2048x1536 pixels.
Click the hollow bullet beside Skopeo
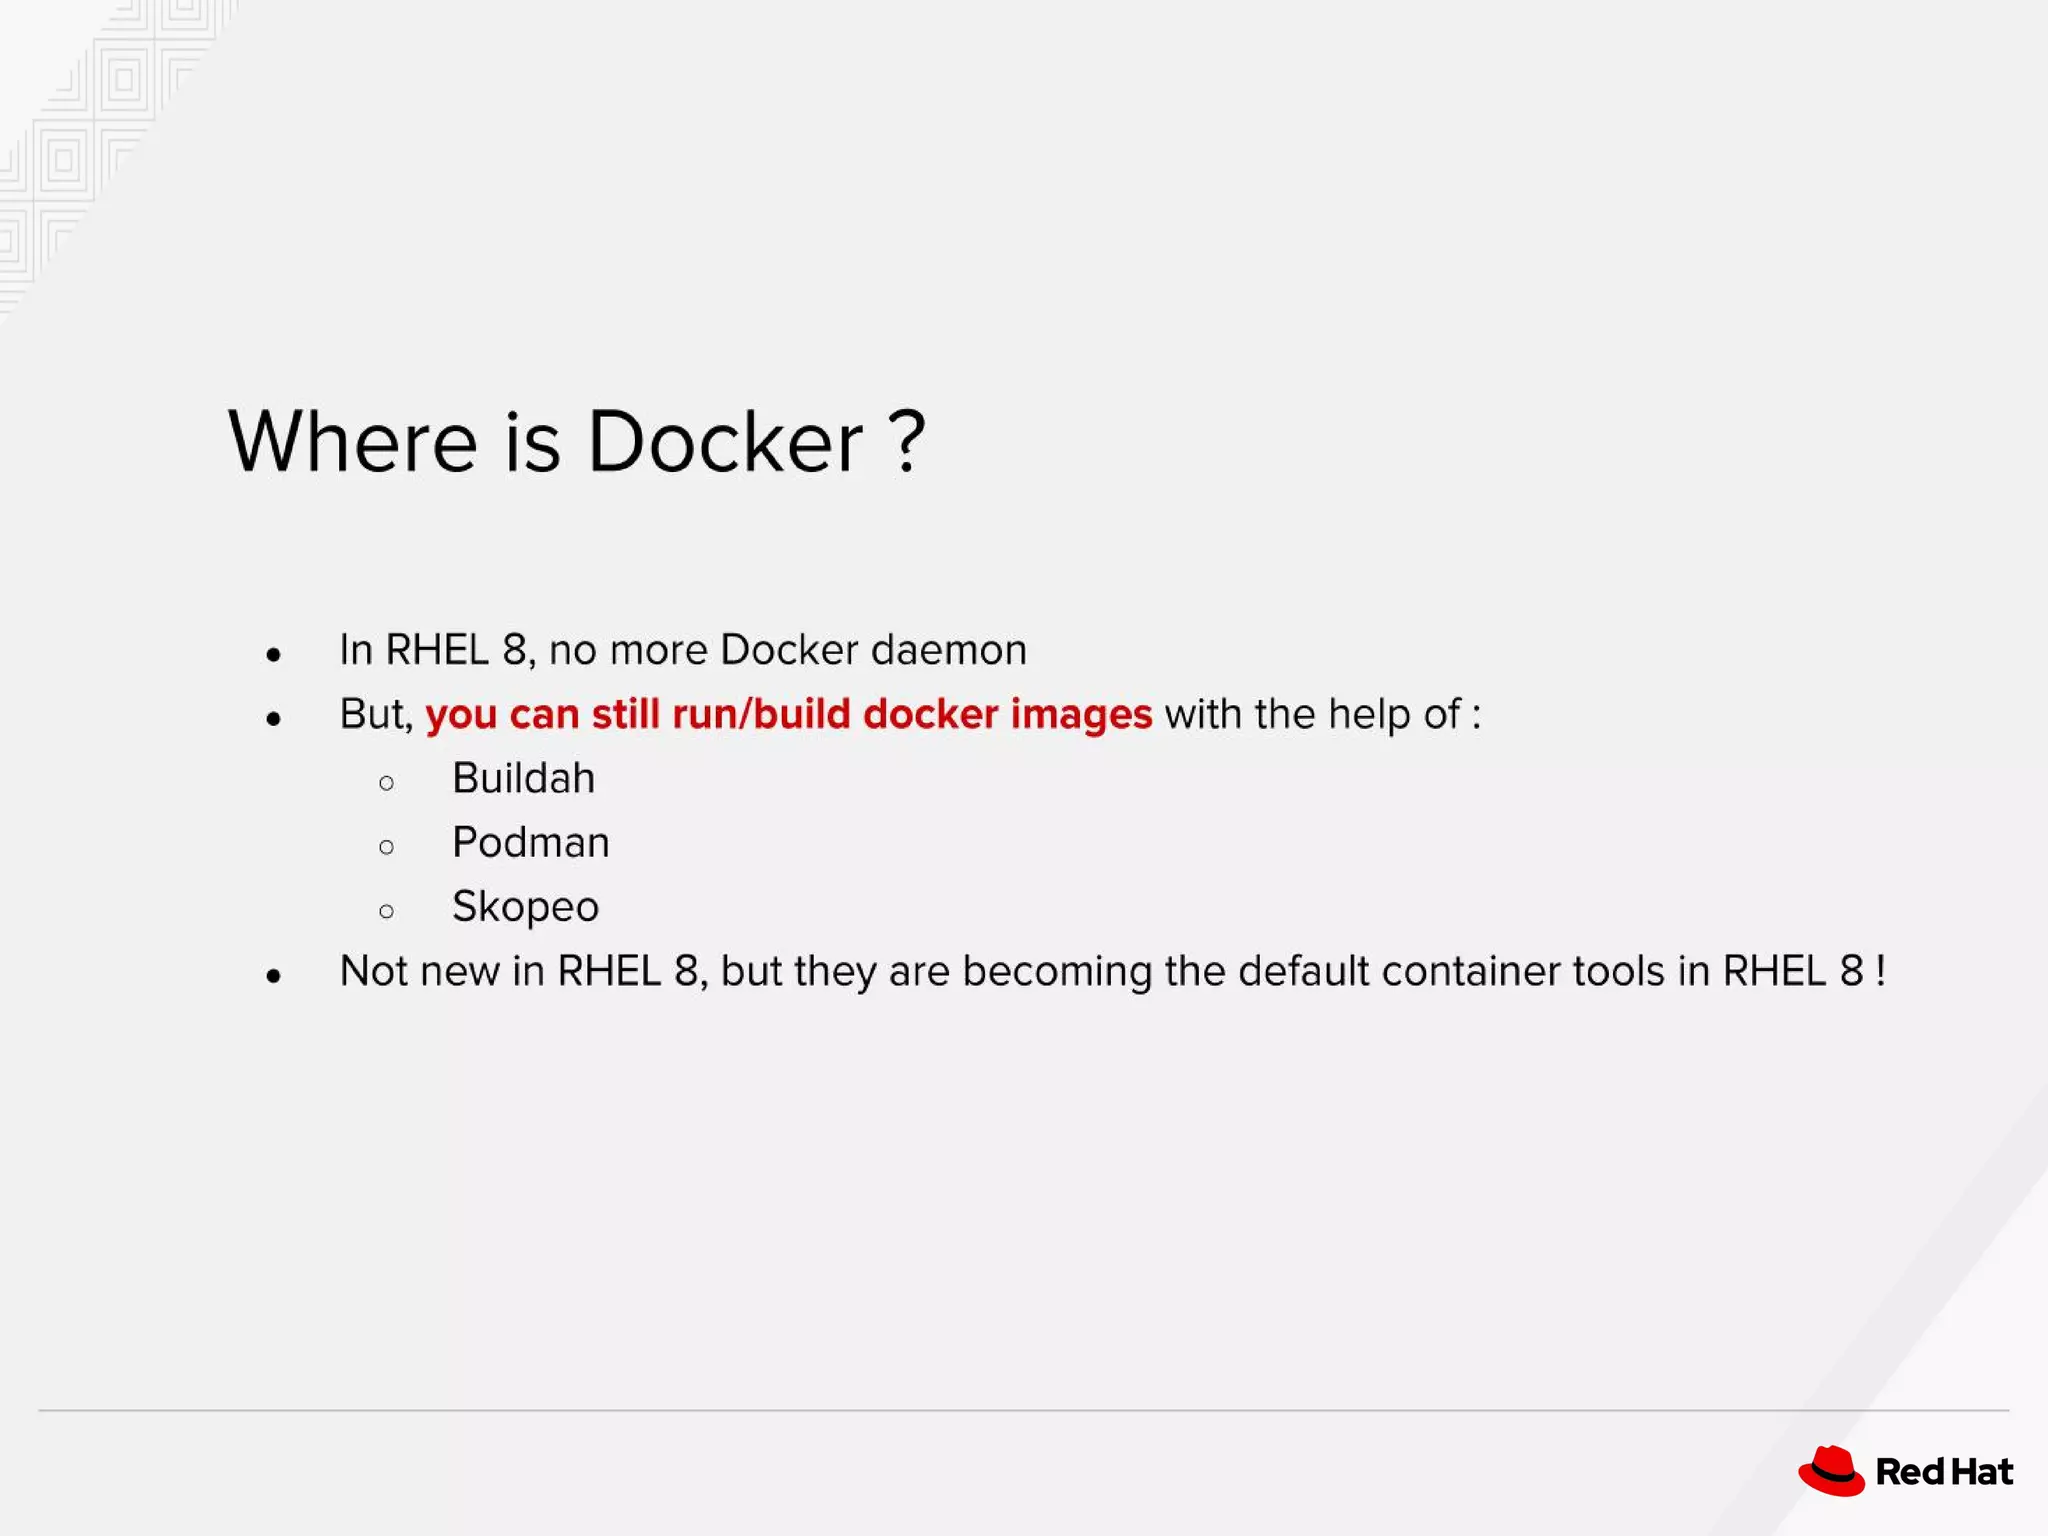coord(387,911)
